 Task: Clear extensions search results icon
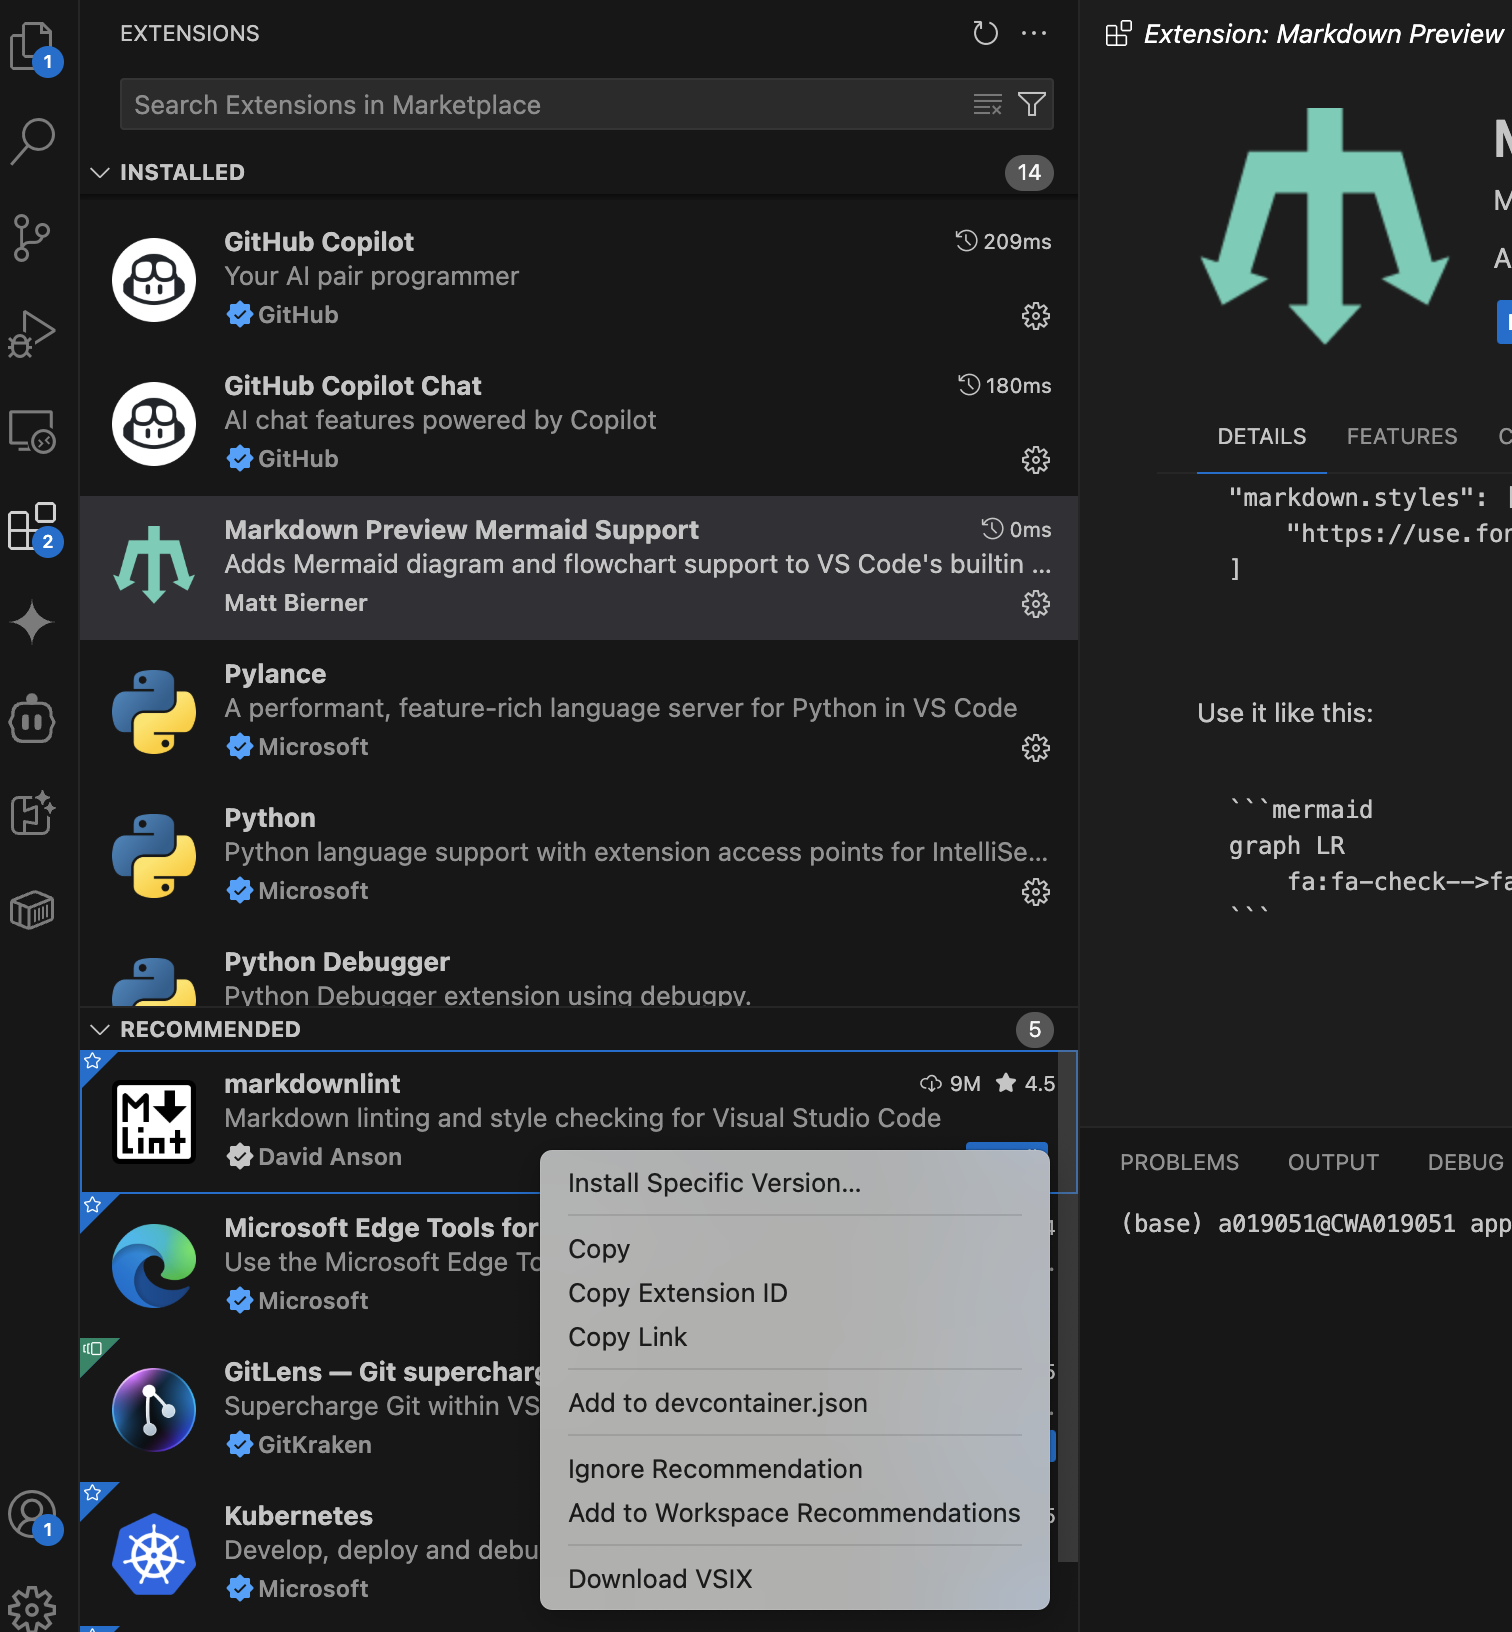click(x=988, y=104)
